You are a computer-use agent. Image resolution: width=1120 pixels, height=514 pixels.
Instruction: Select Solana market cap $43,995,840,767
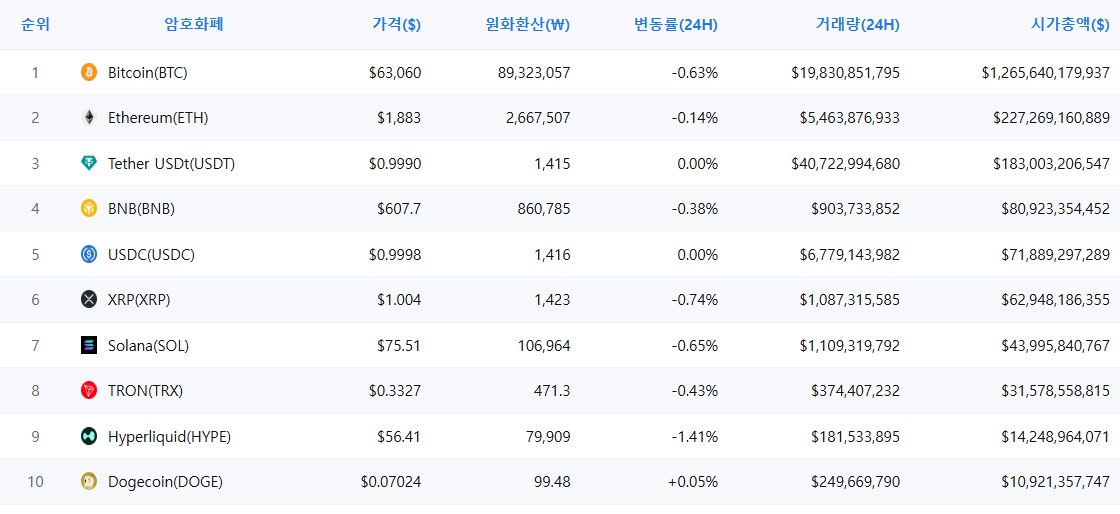point(1056,346)
